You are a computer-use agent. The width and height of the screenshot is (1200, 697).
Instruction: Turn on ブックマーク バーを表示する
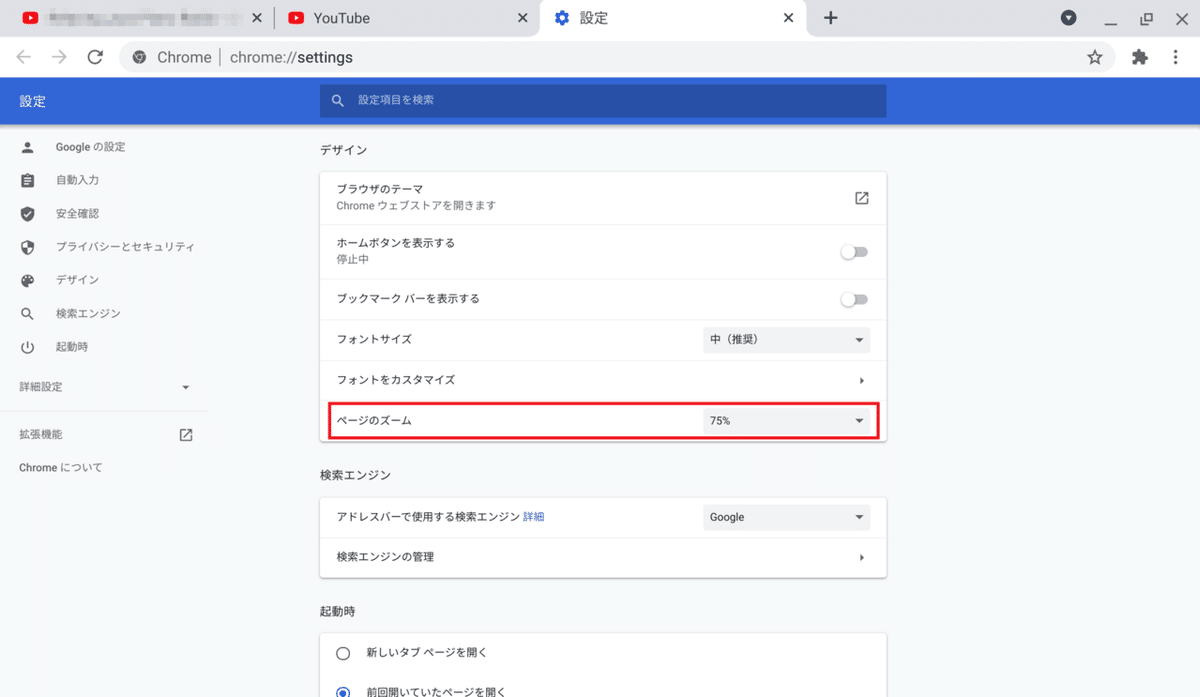854,299
